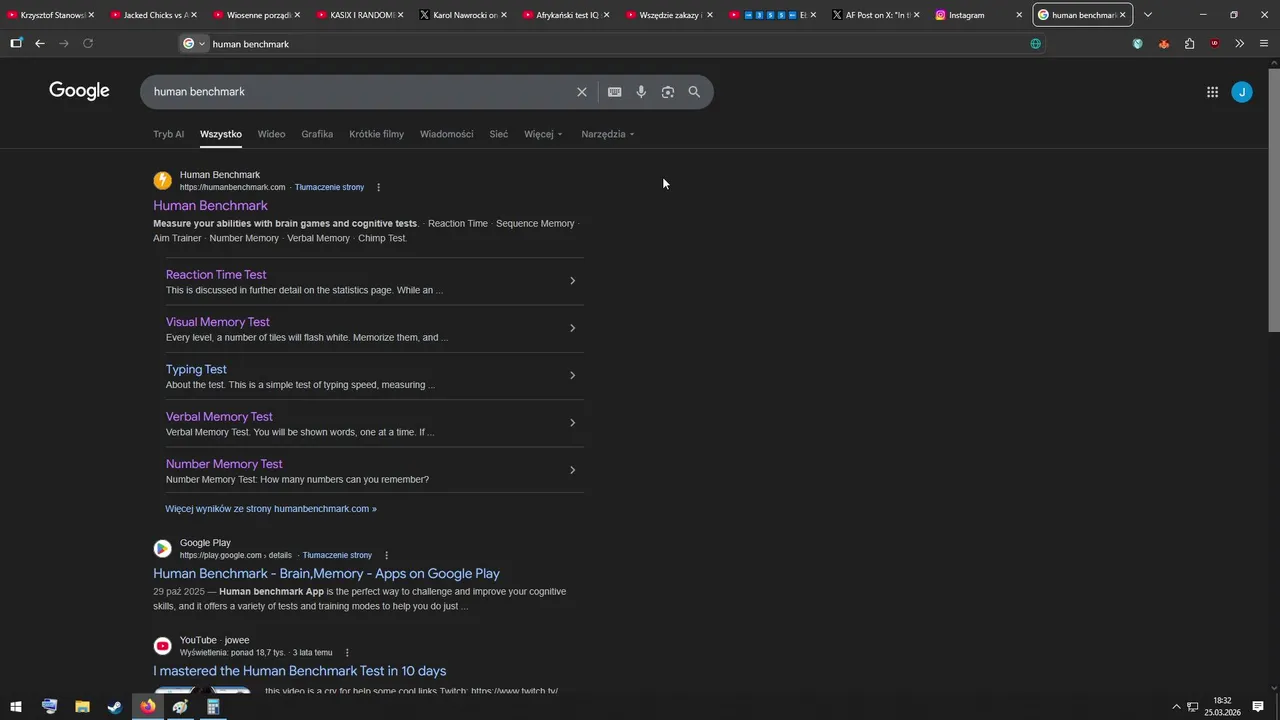Image resolution: width=1280 pixels, height=720 pixels.
Task: Open the Narzędzia tools dropdown
Action: click(x=608, y=134)
